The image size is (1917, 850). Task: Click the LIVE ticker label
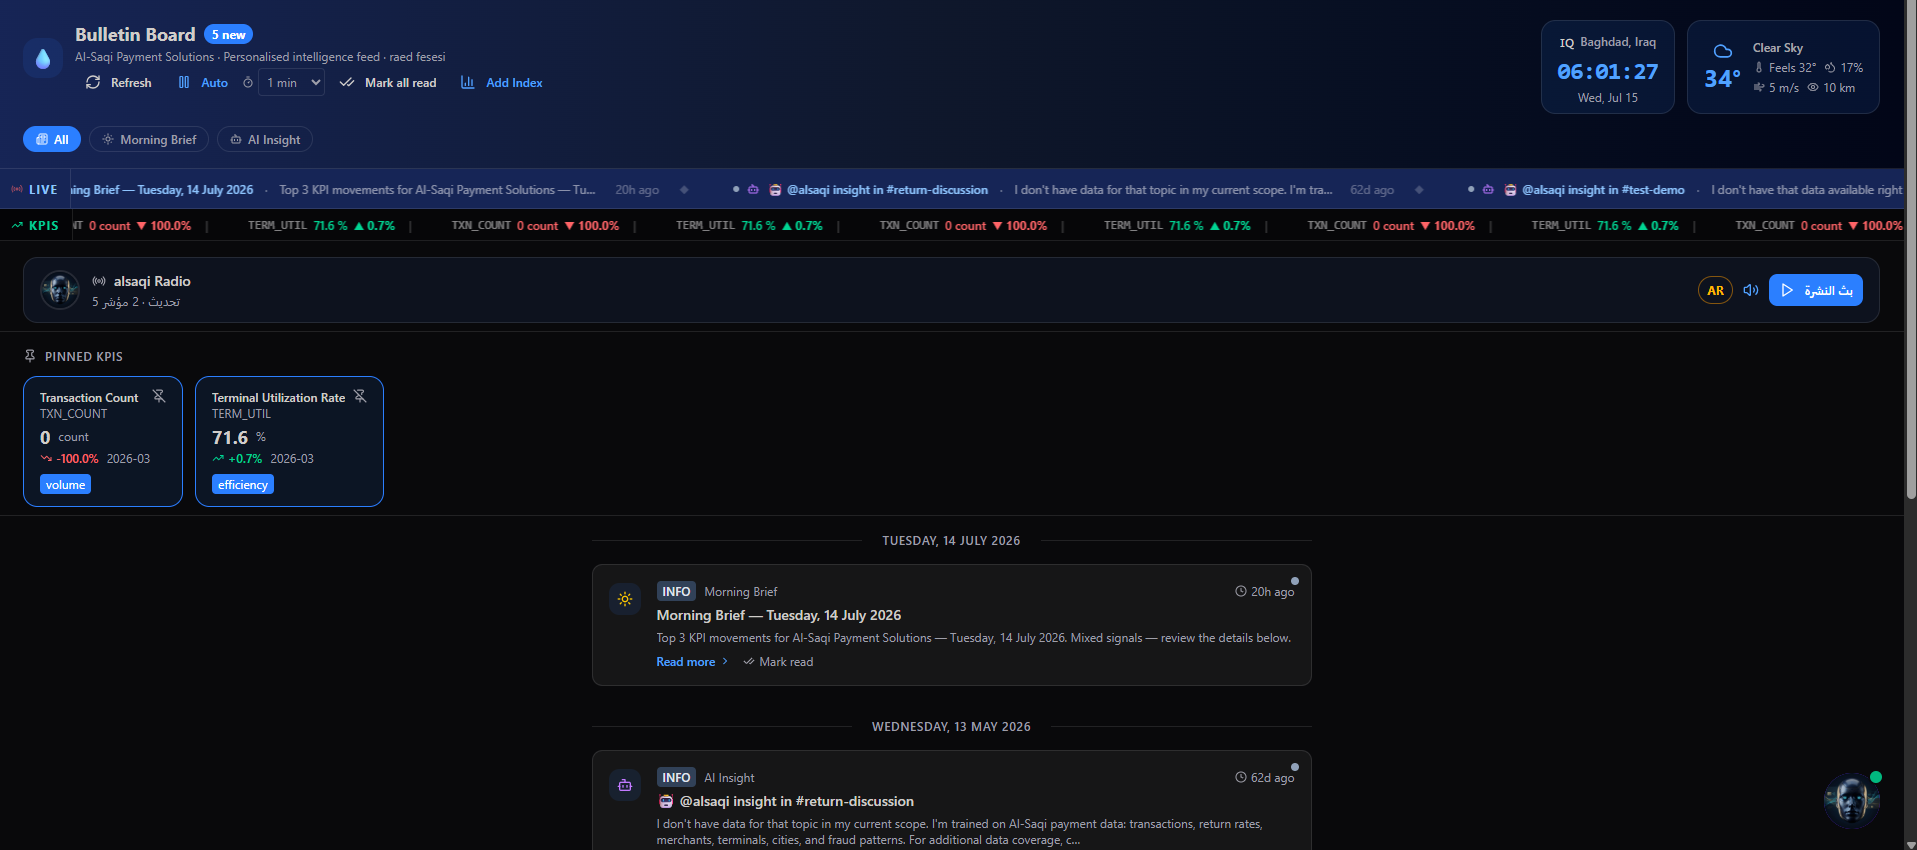[x=34, y=190]
